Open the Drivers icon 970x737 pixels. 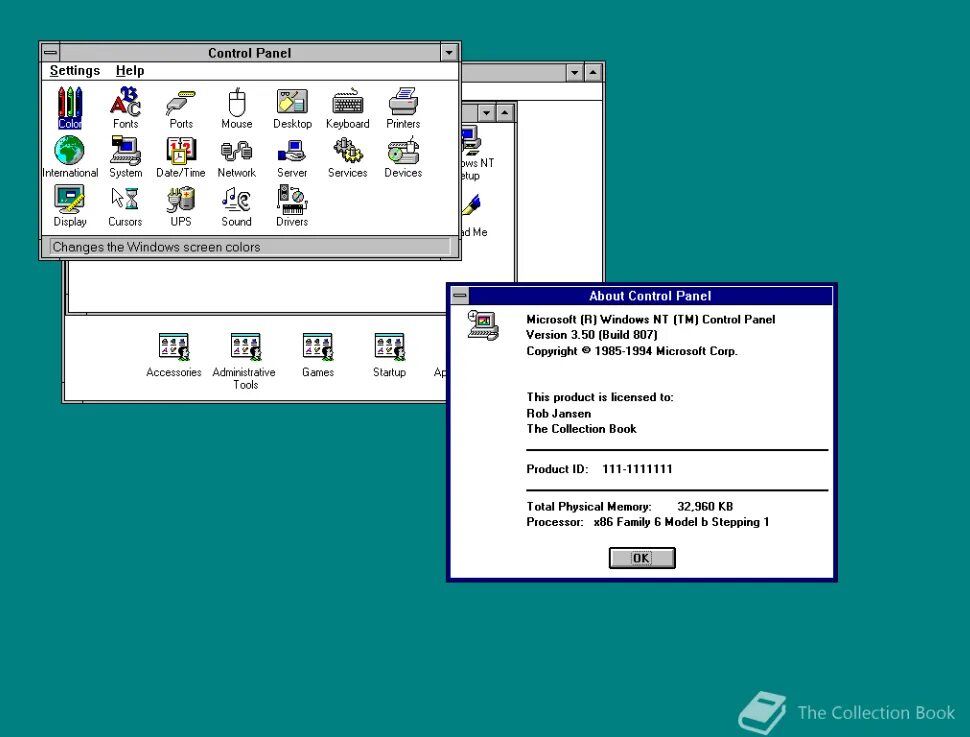tap(291, 201)
